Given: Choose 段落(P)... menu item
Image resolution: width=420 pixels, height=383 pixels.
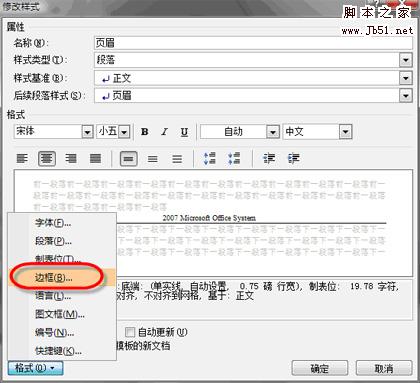Looking at the screenshot, I should coord(62,241).
